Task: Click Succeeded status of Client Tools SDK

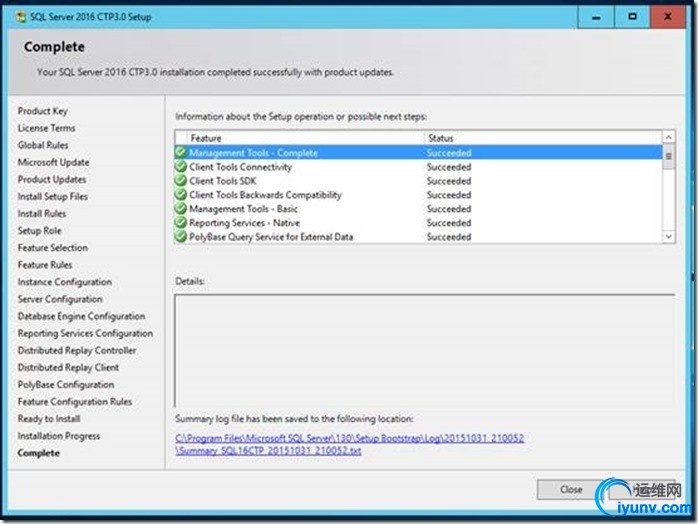Action: [x=449, y=181]
